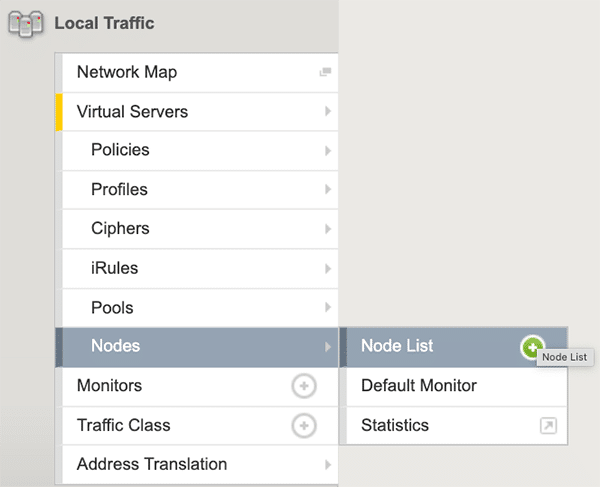Expand the iRules submenu arrow
The image size is (600, 487).
tap(327, 268)
